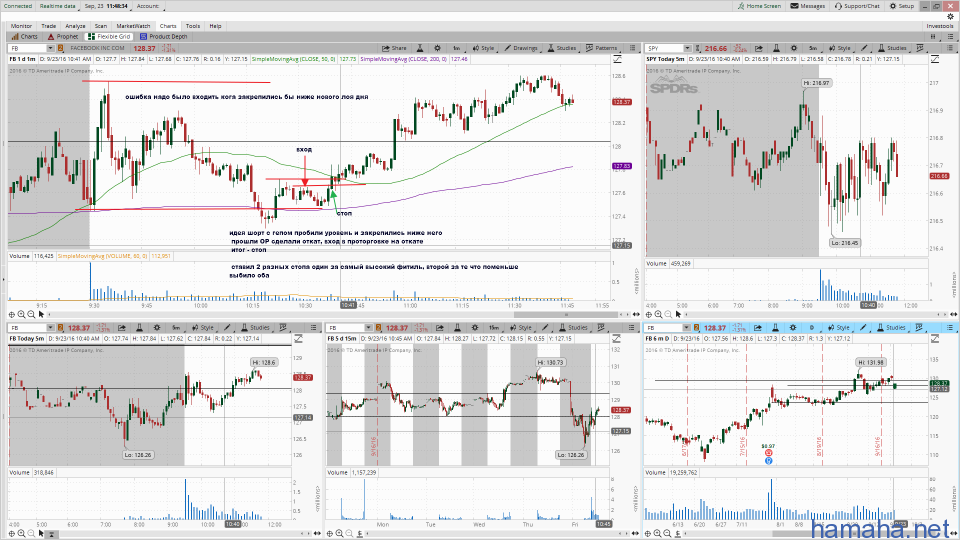960x540 pixels.
Task: Click the 10:41 time marker on main chart axis
Action: point(348,305)
